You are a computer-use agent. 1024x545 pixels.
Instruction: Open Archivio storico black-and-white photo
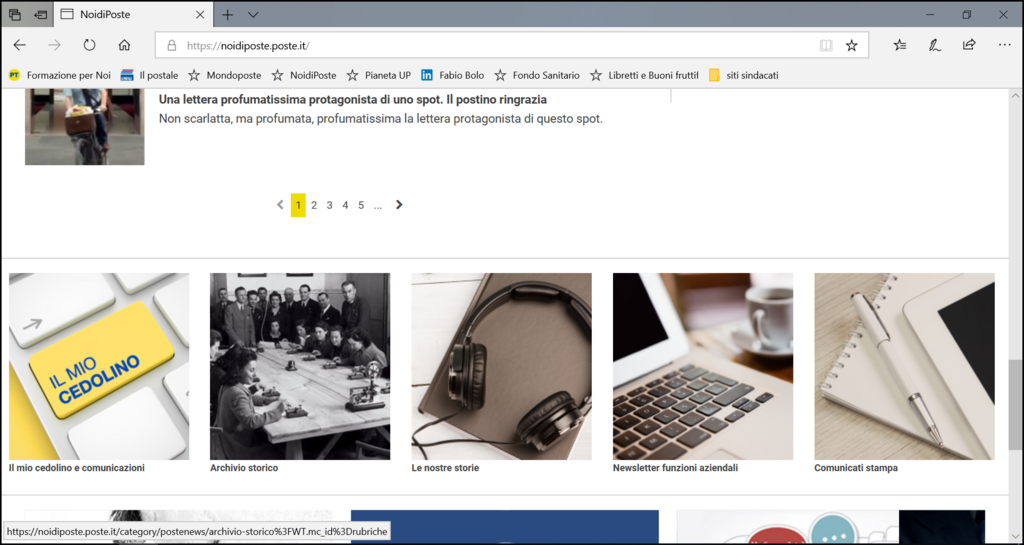(x=300, y=366)
